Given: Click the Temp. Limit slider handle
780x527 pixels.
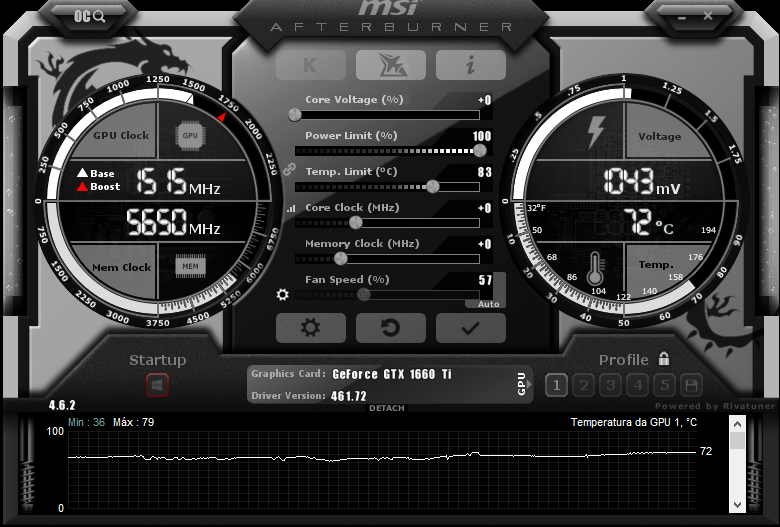Looking at the screenshot, I should 433,187.
